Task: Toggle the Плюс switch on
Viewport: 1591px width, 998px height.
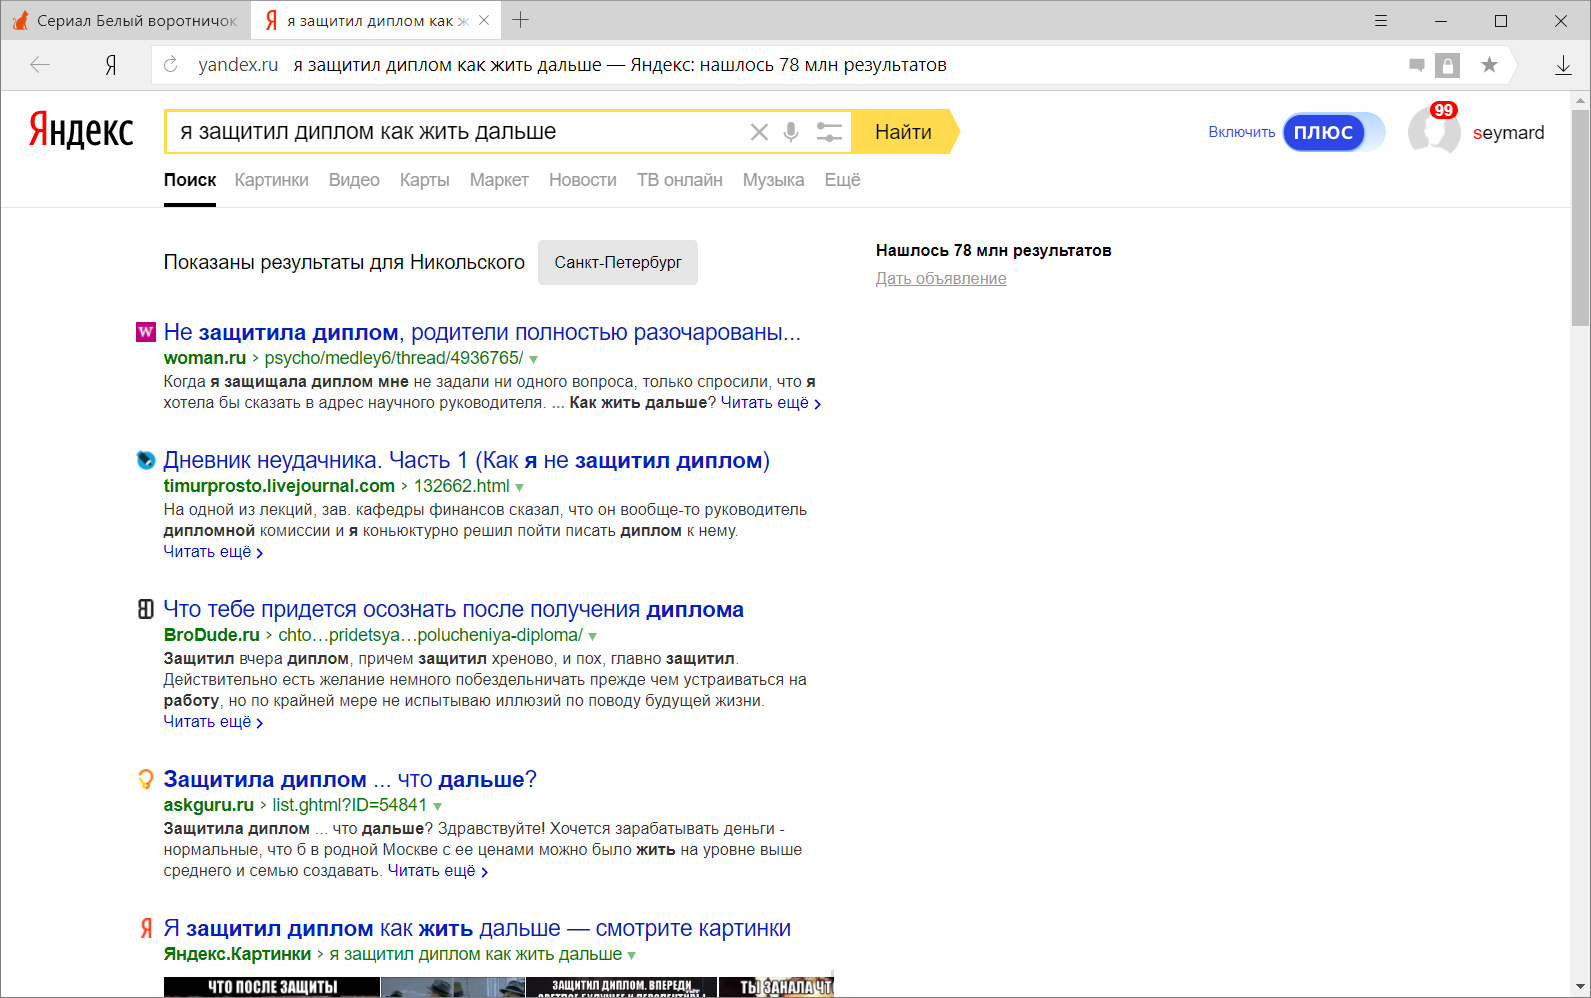Action: coord(1334,132)
